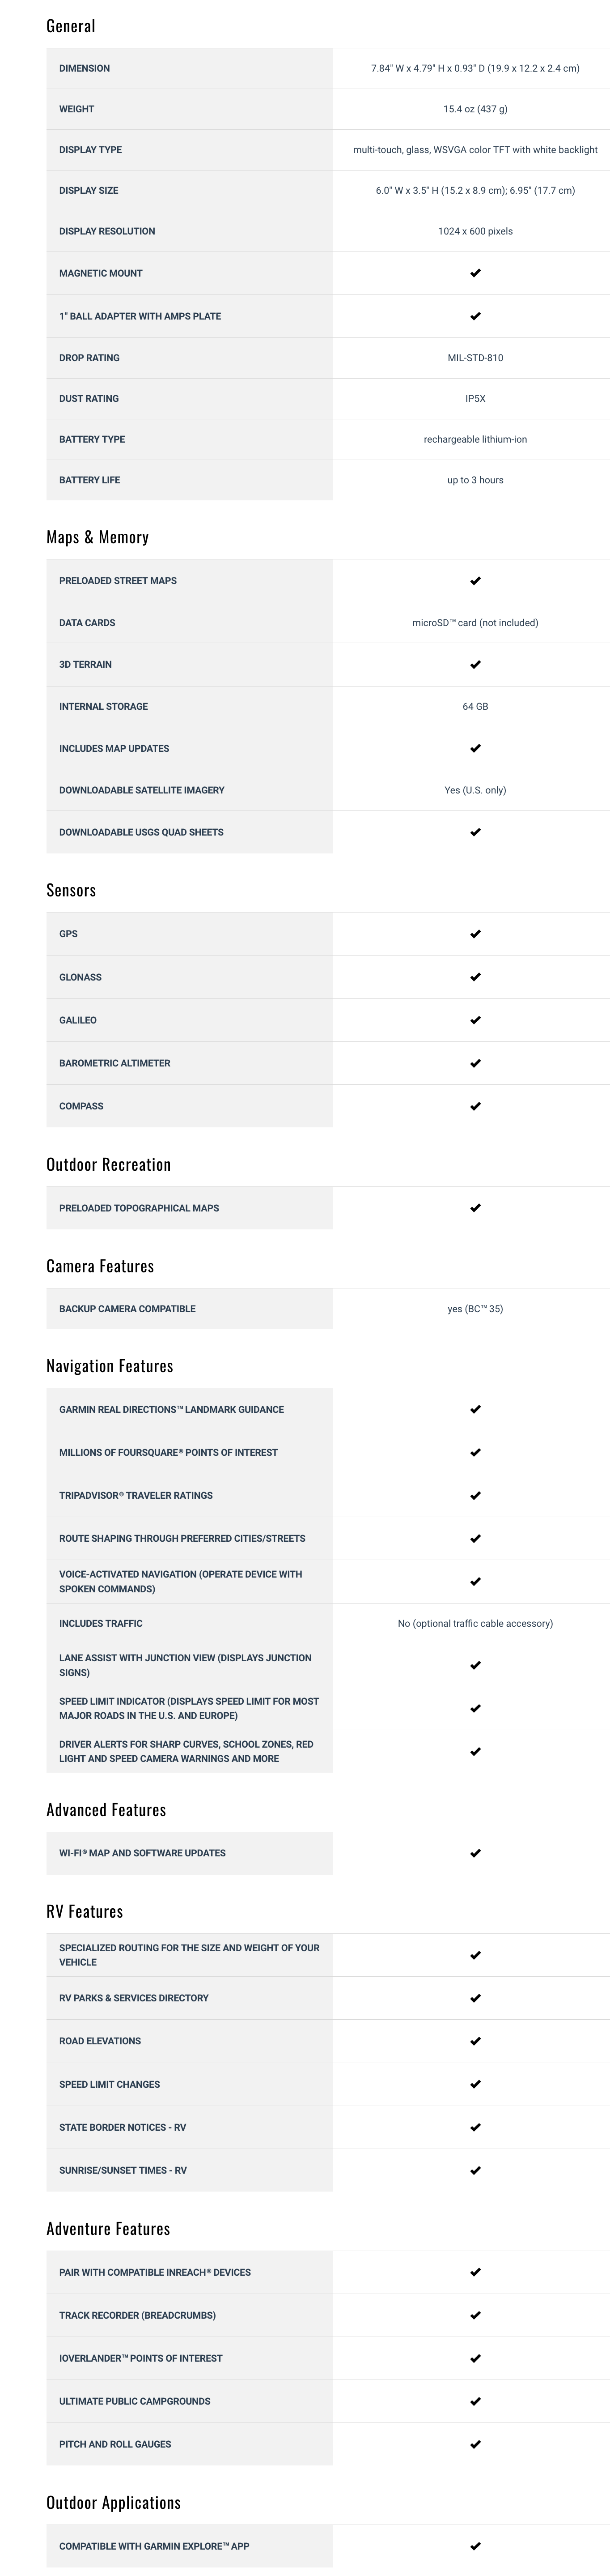Image resolution: width=610 pixels, height=2576 pixels.
Task: Click the Pitch and Roll Gauges checkmark
Action: (x=475, y=2444)
